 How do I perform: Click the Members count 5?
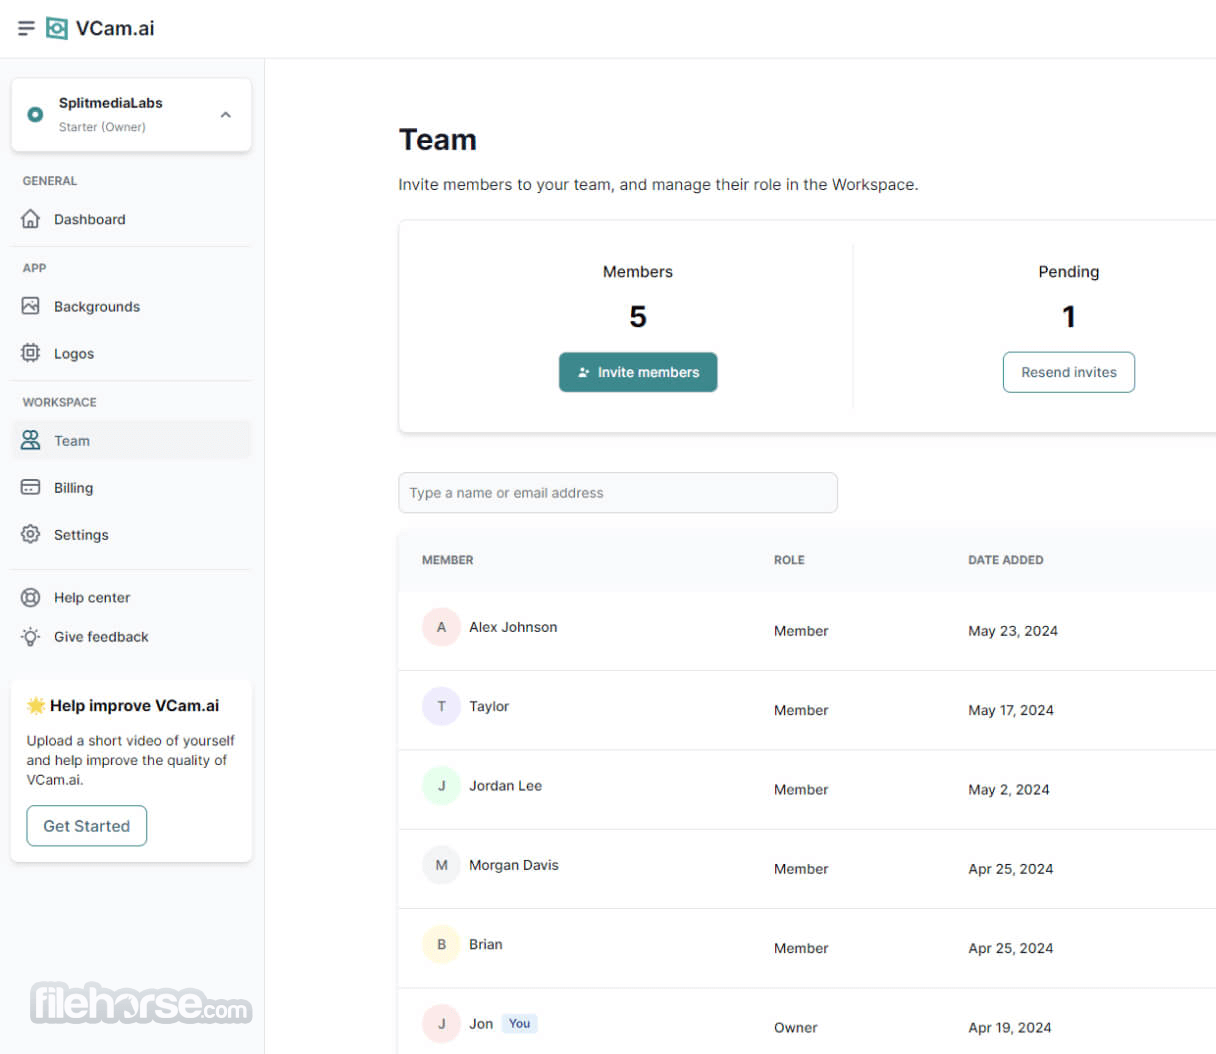(x=638, y=317)
